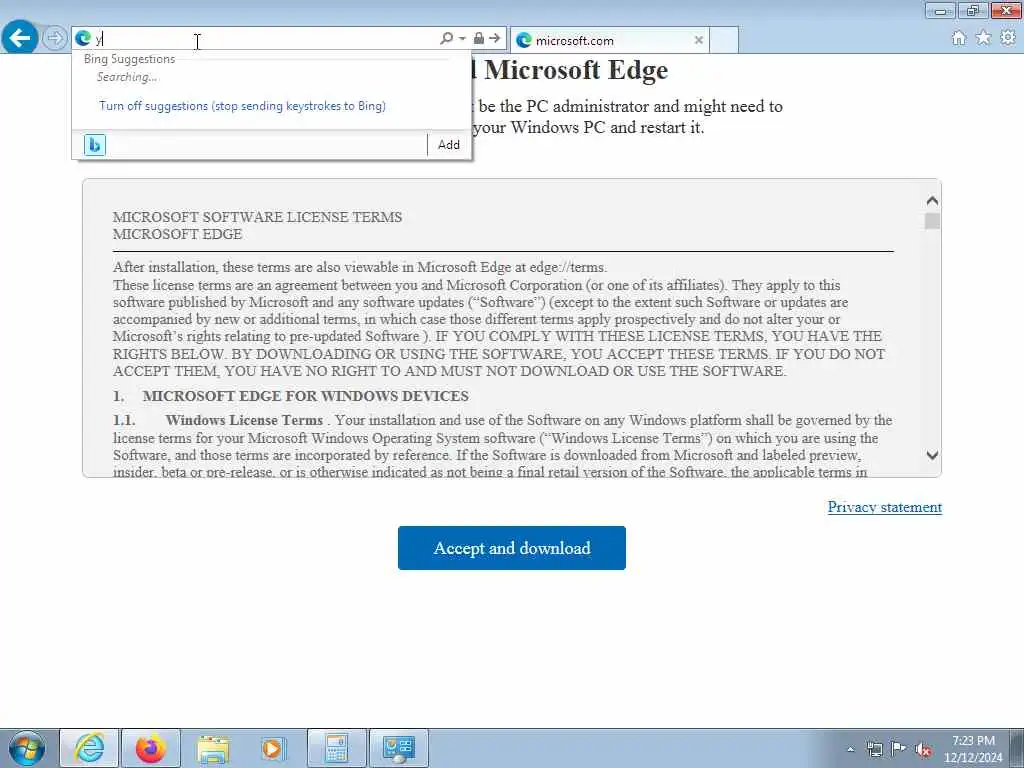Click the Edge site icon in address bar

(x=83, y=39)
